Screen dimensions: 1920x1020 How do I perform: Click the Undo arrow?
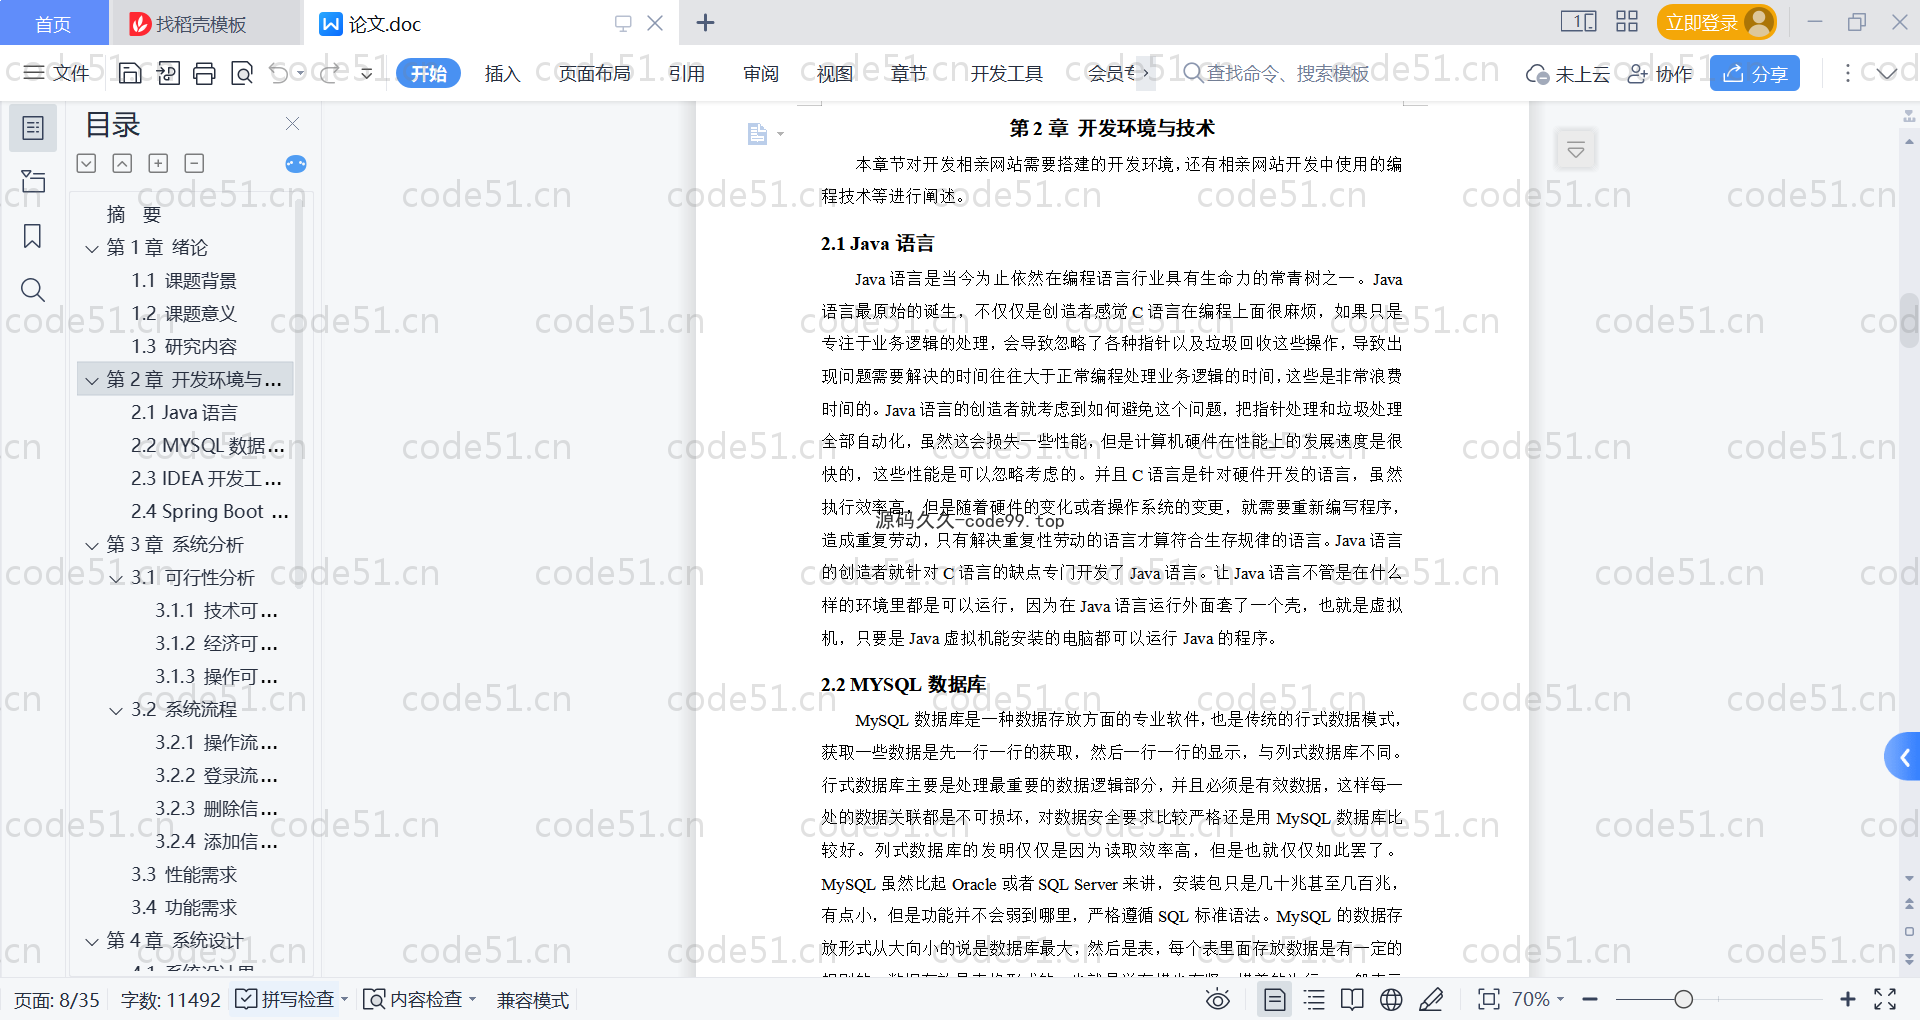pos(279,73)
